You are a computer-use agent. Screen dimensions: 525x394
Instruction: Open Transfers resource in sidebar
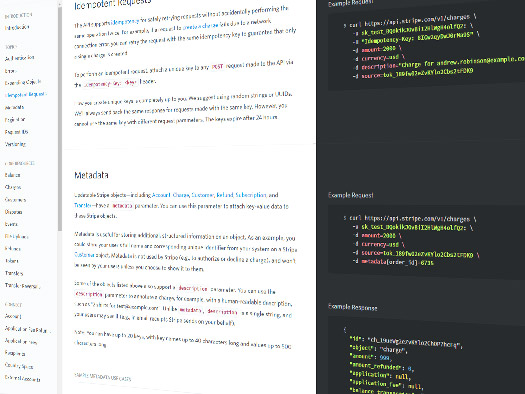click(14, 273)
